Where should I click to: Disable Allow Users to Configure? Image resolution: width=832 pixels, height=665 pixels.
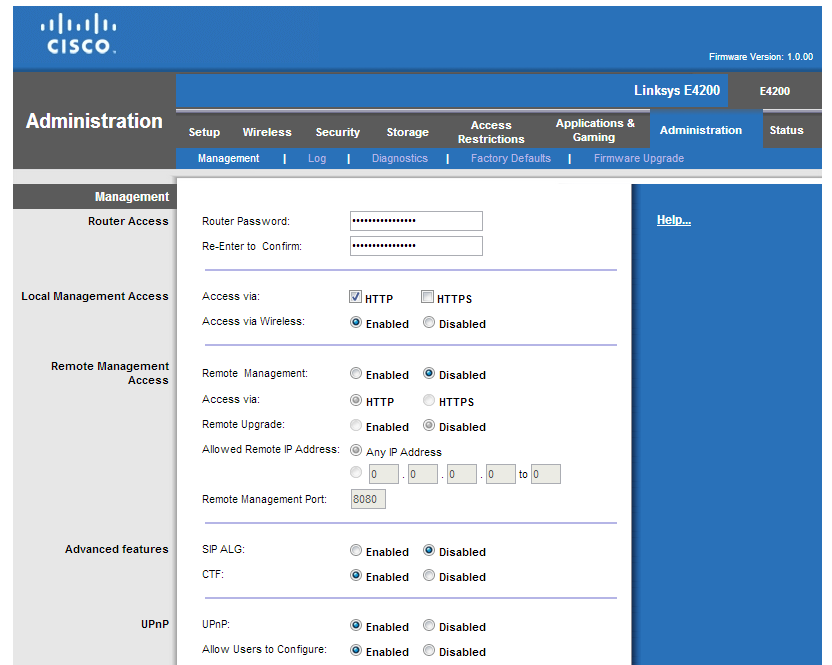[429, 650]
